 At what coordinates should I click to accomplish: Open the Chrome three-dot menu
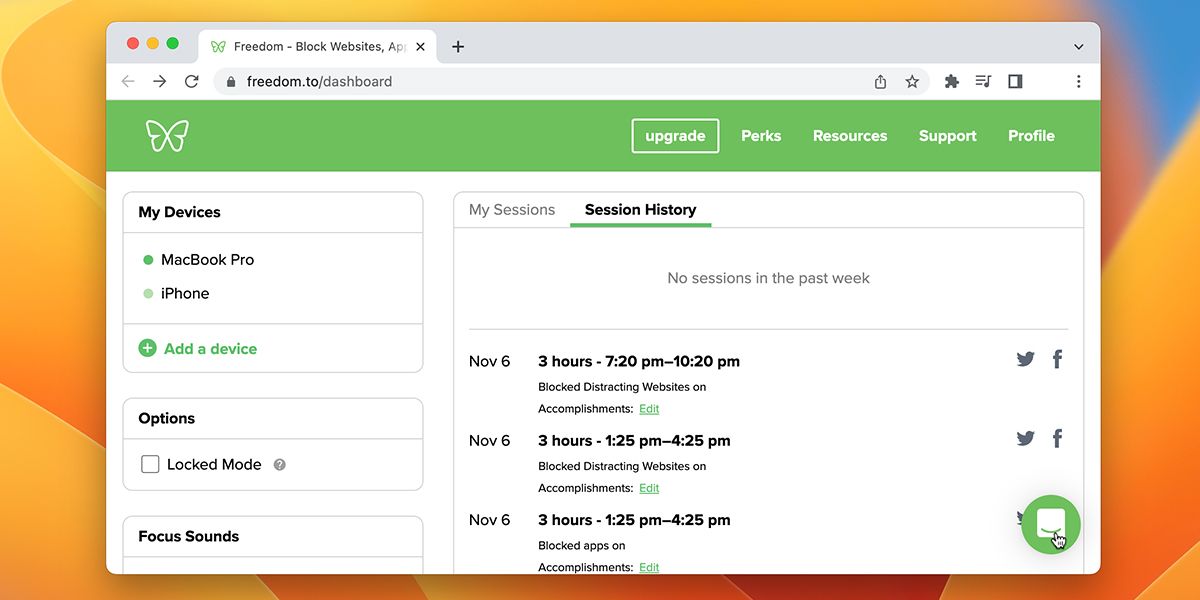pyautogui.click(x=1078, y=82)
